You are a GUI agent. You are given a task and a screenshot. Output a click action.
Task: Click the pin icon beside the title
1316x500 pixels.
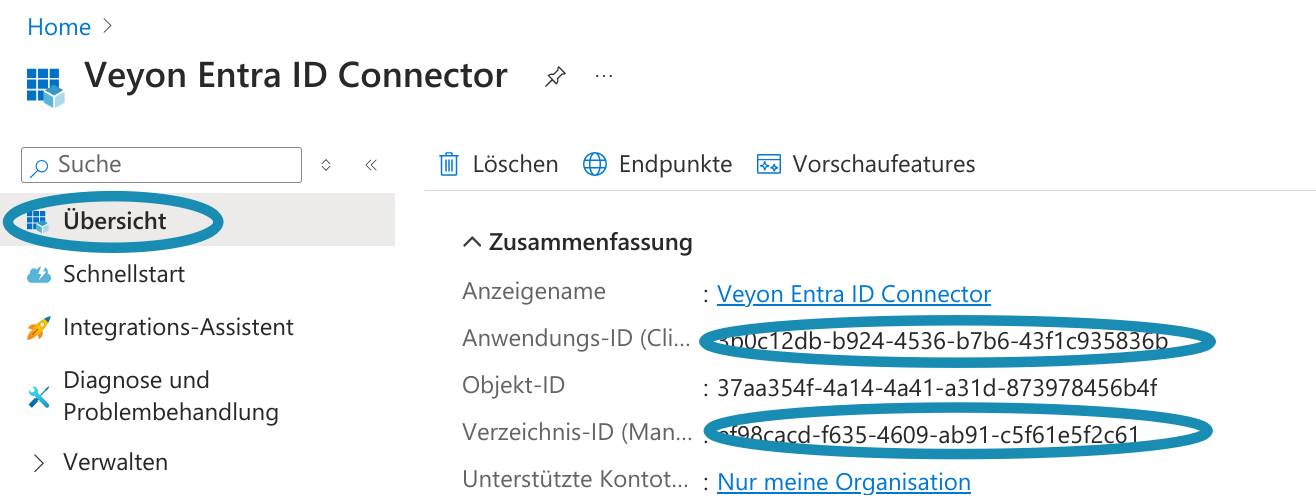point(555,77)
